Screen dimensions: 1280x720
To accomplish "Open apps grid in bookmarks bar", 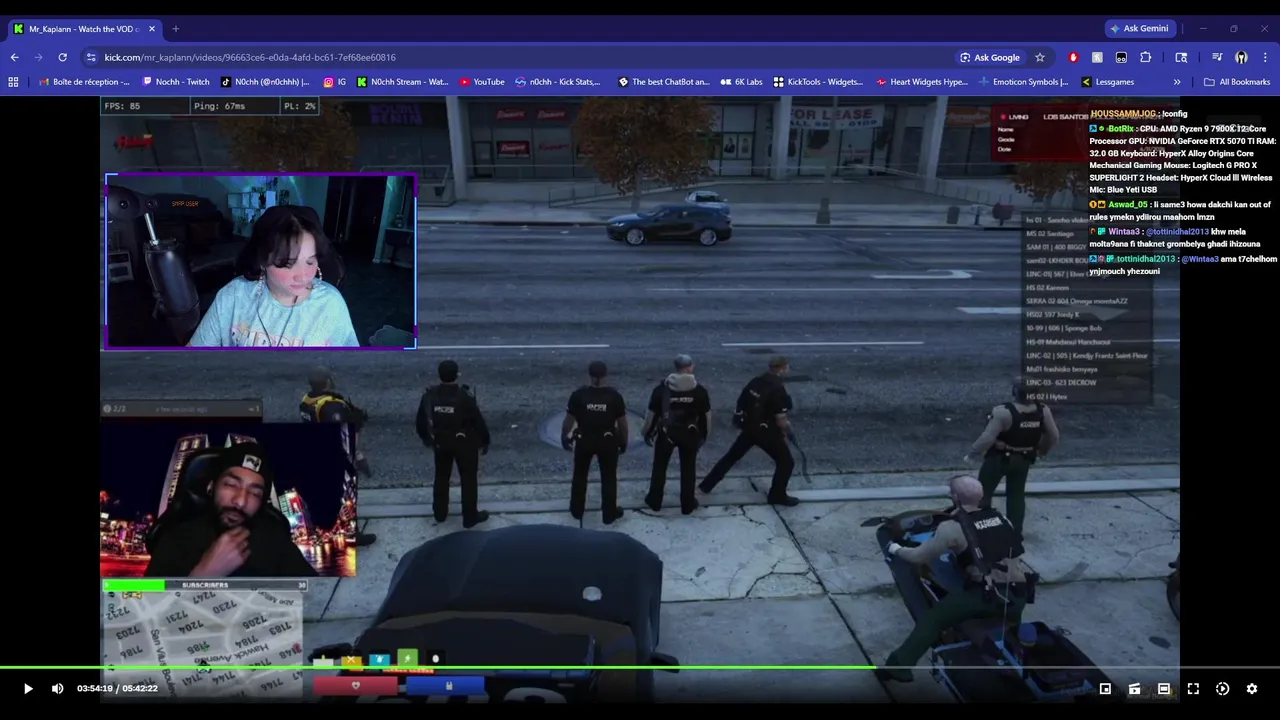I will tap(13, 82).
